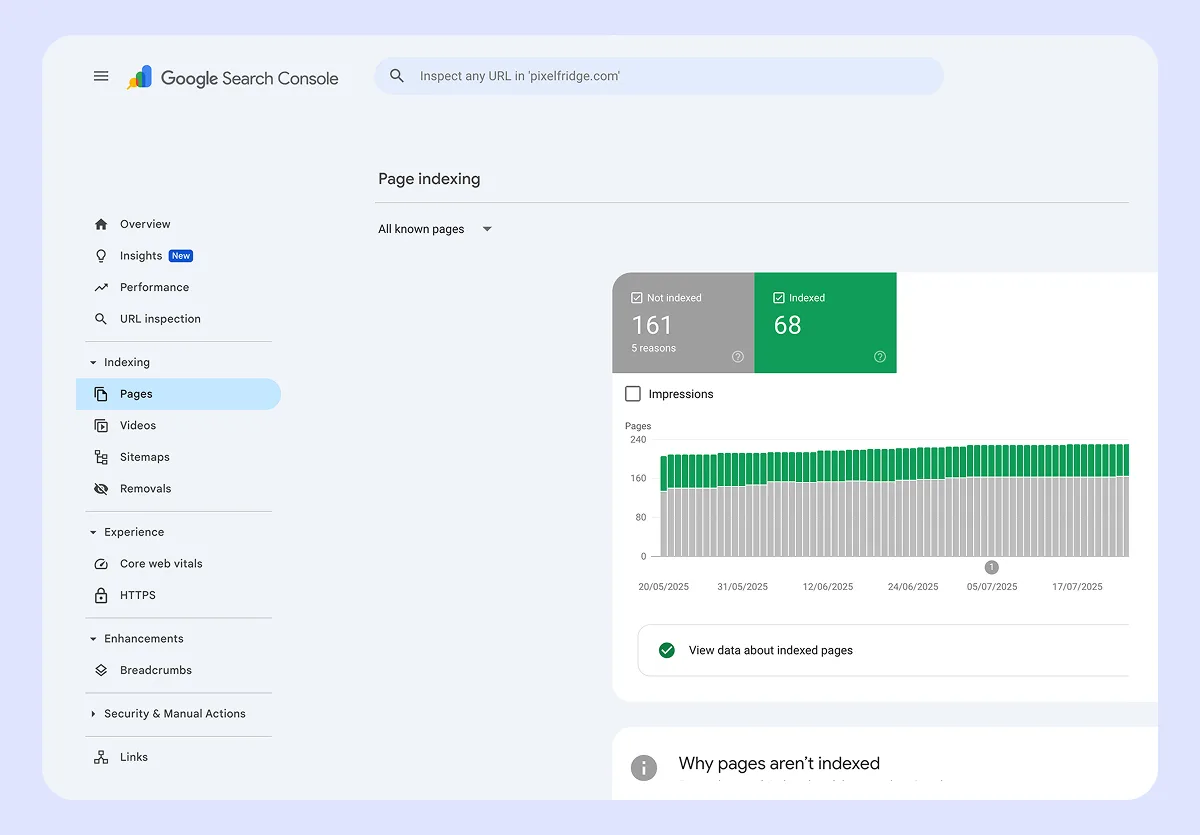
Task: Collapse the Indexing section
Action: point(93,363)
